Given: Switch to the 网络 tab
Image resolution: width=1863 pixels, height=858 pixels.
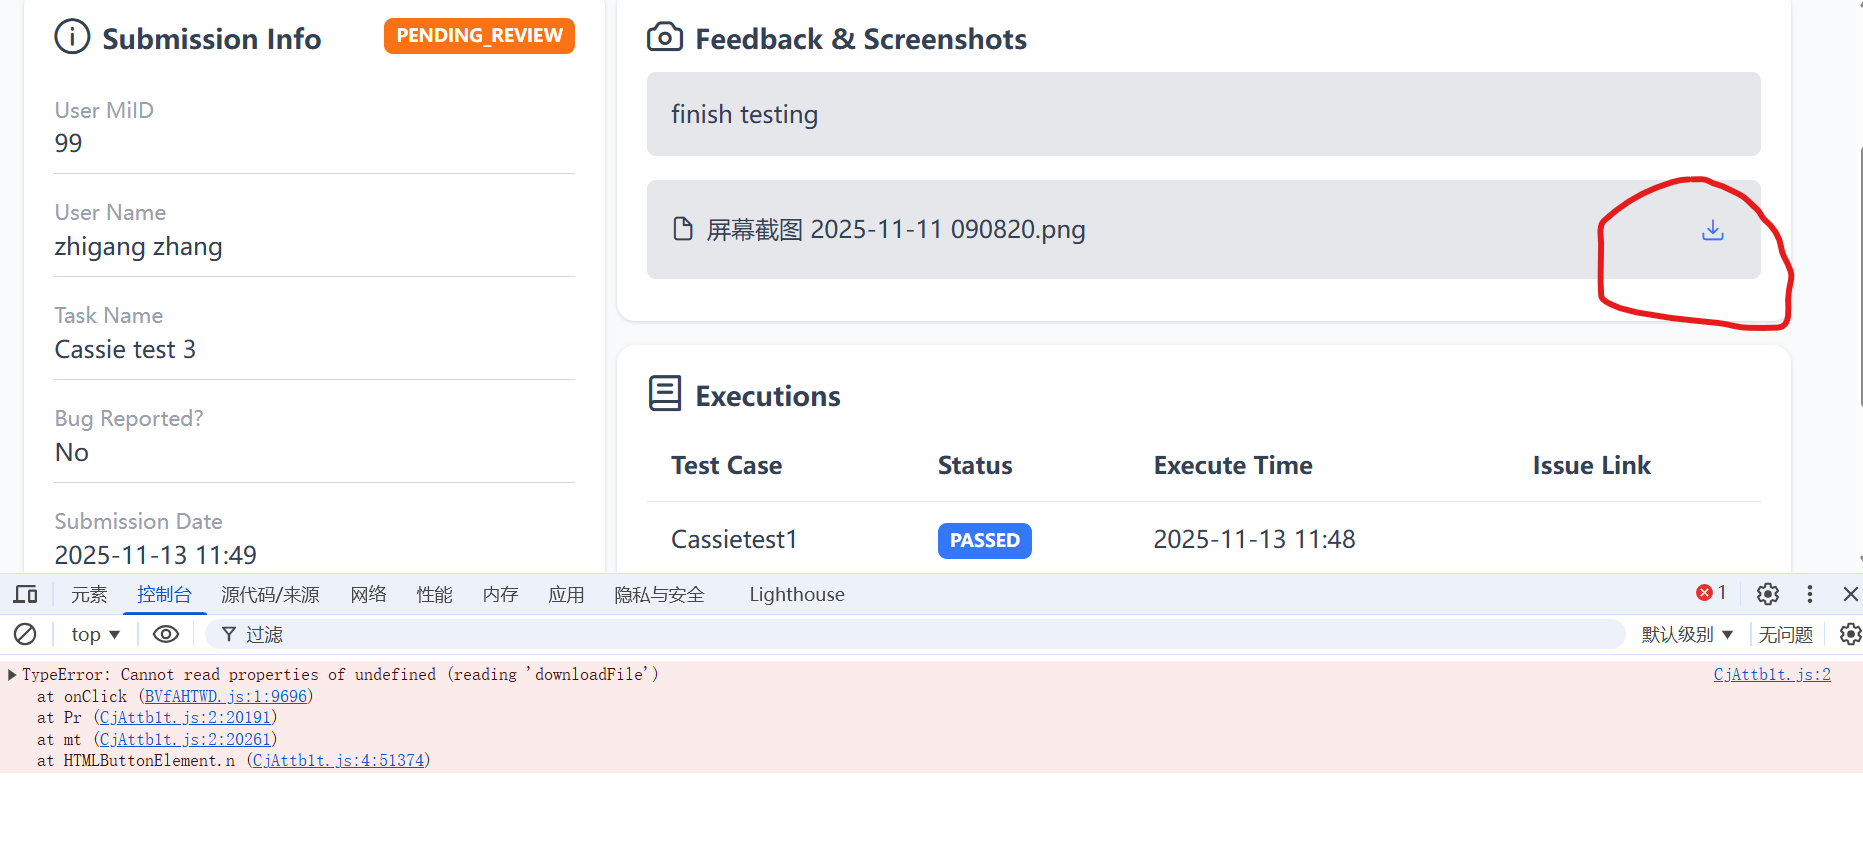Looking at the screenshot, I should click(x=368, y=595).
